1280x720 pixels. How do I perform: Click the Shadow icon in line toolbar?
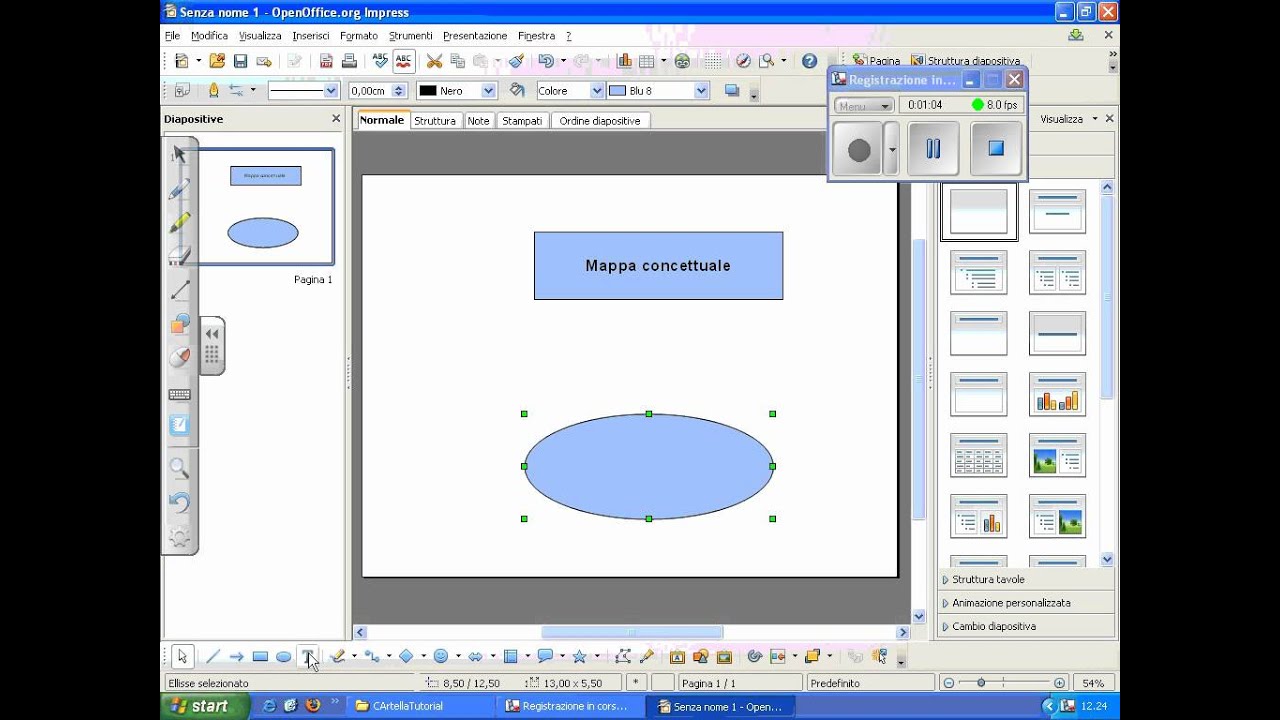click(x=732, y=90)
